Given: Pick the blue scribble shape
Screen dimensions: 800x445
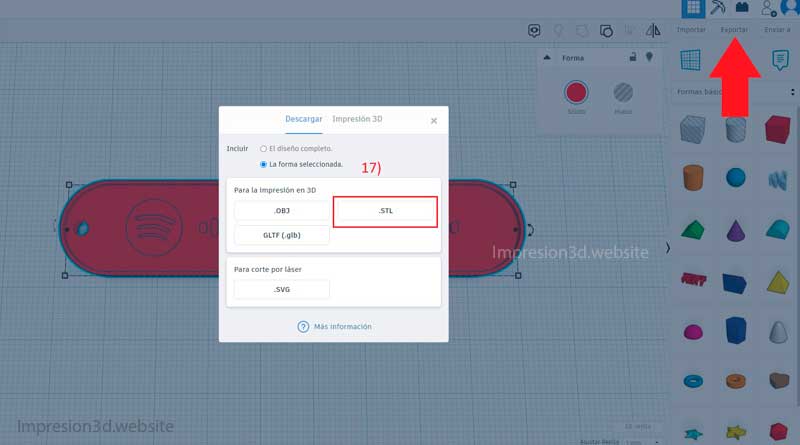Looking at the screenshot, I should (778, 180).
